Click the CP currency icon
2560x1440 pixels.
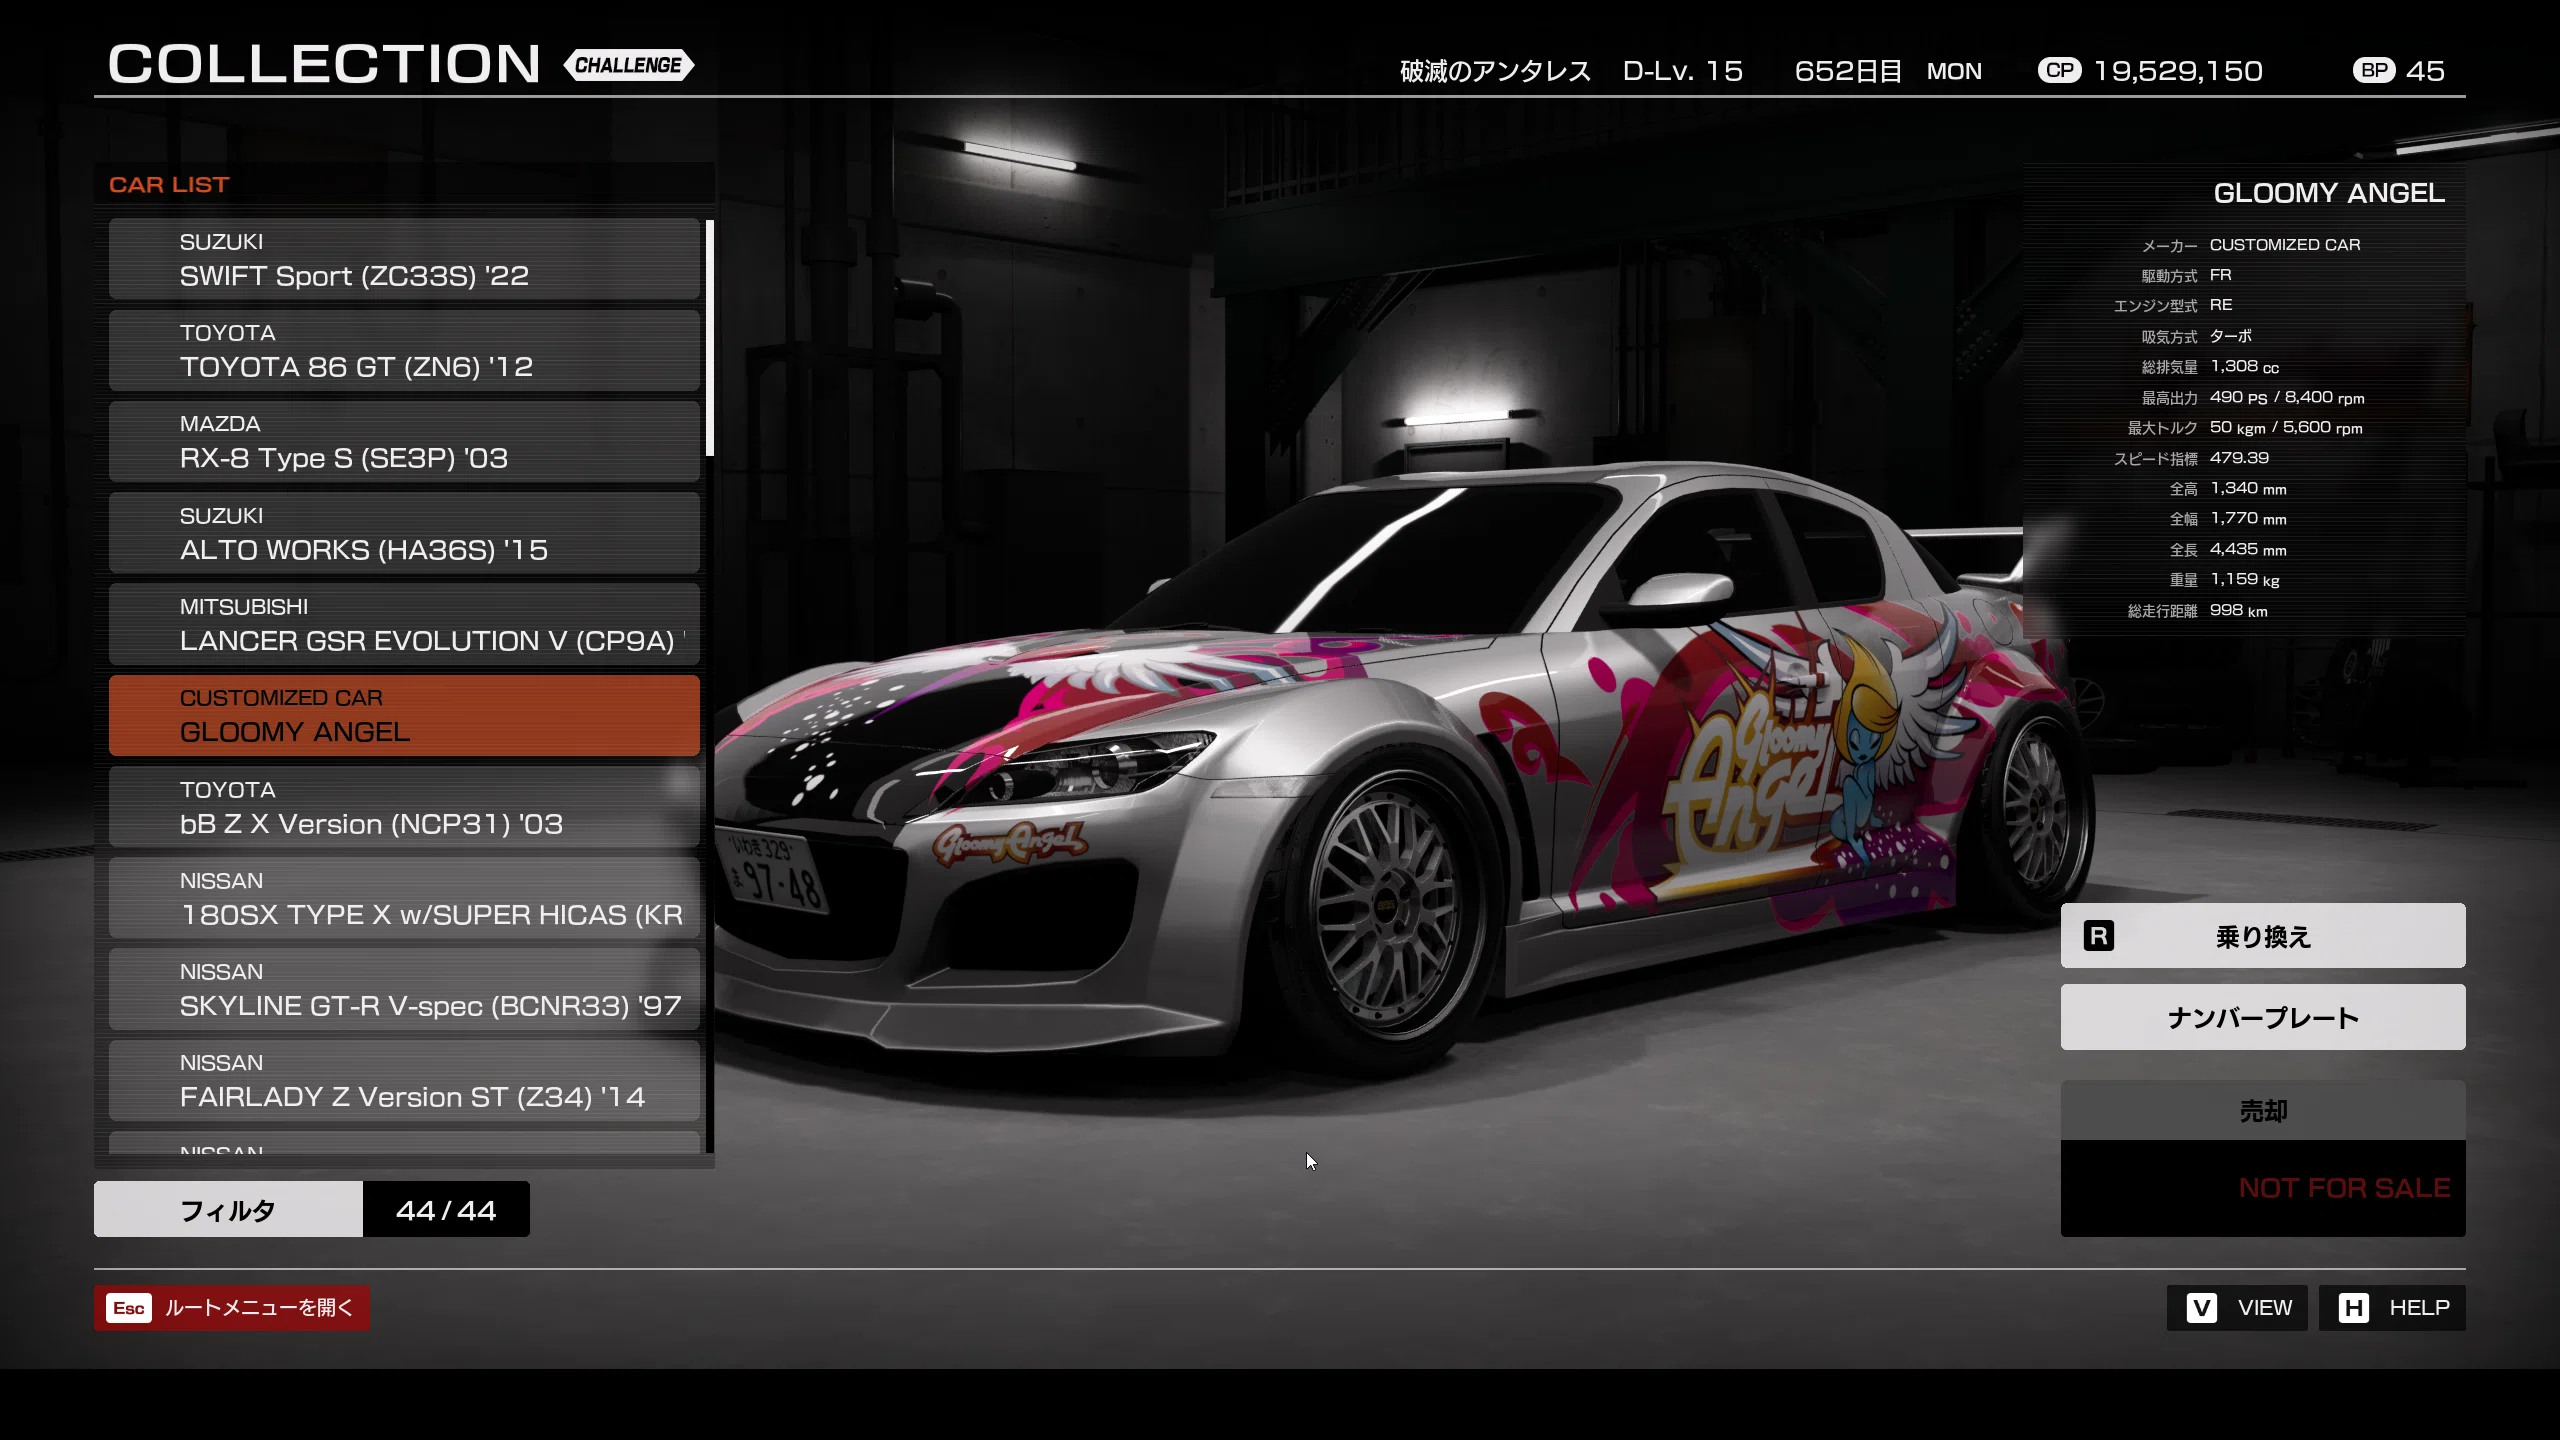click(2059, 70)
